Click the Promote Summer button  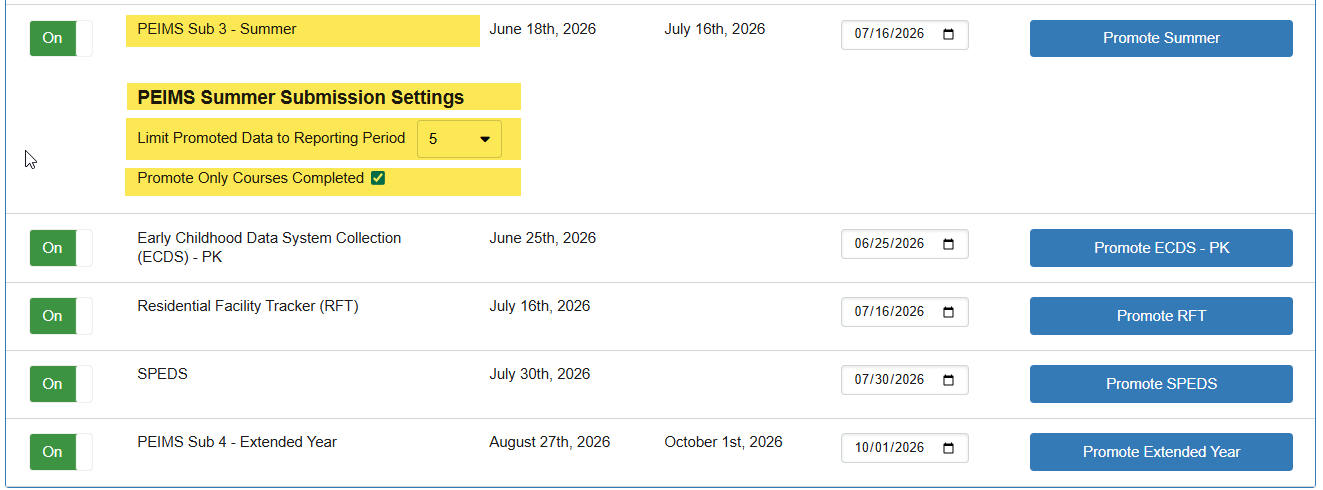[x=1161, y=38]
